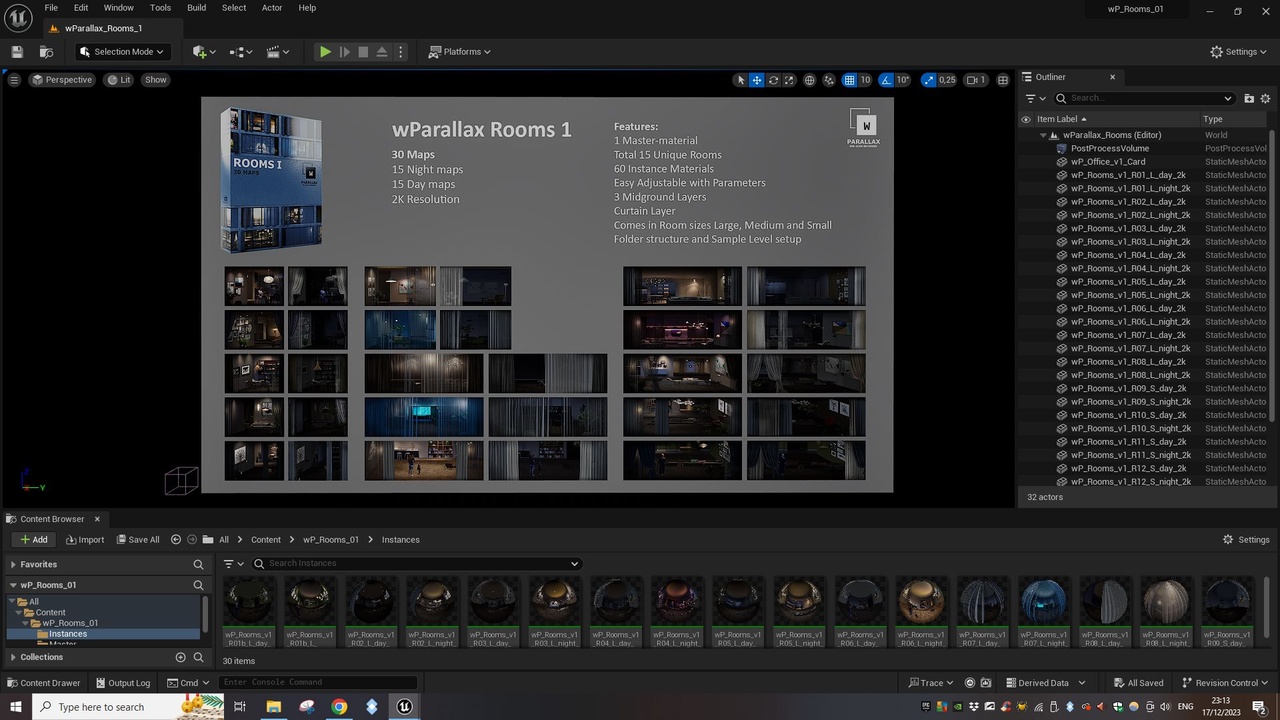Adjust camera speed control showing 1

[x=975, y=80]
